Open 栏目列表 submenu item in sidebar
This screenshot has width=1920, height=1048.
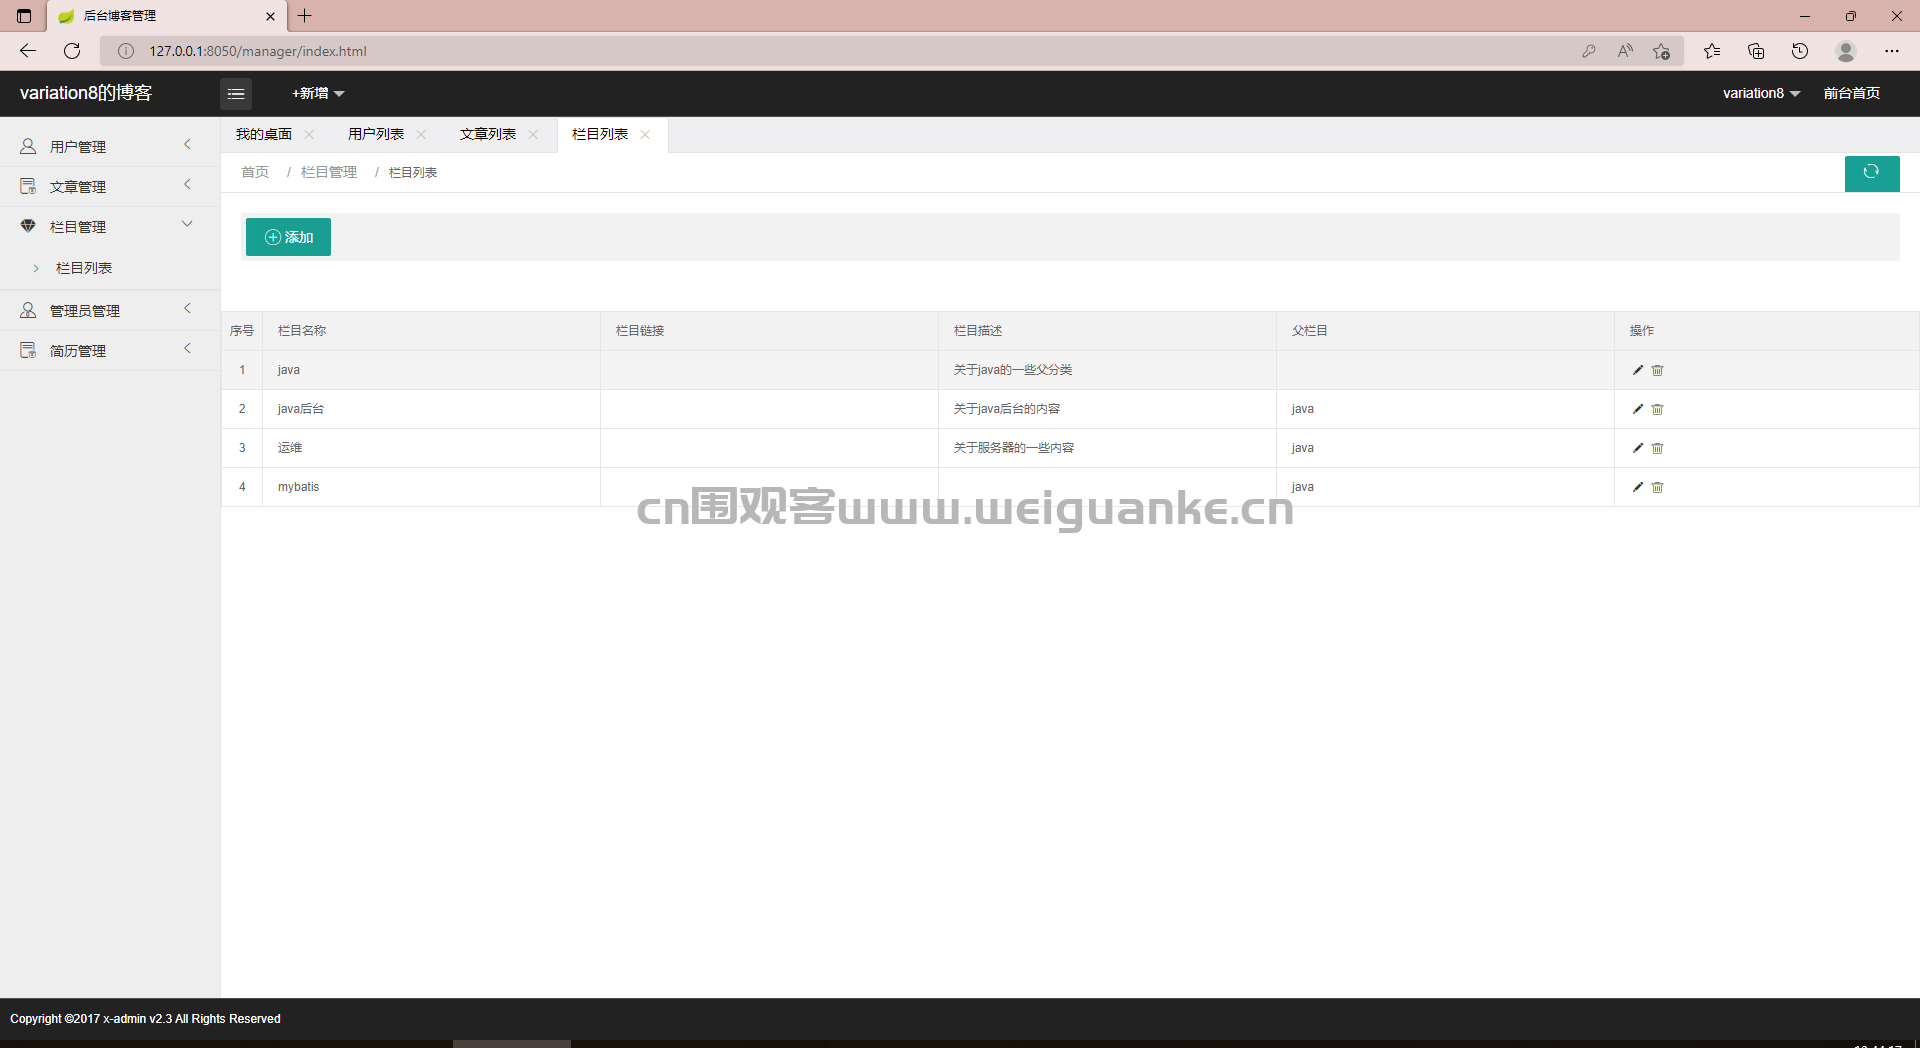click(84, 268)
